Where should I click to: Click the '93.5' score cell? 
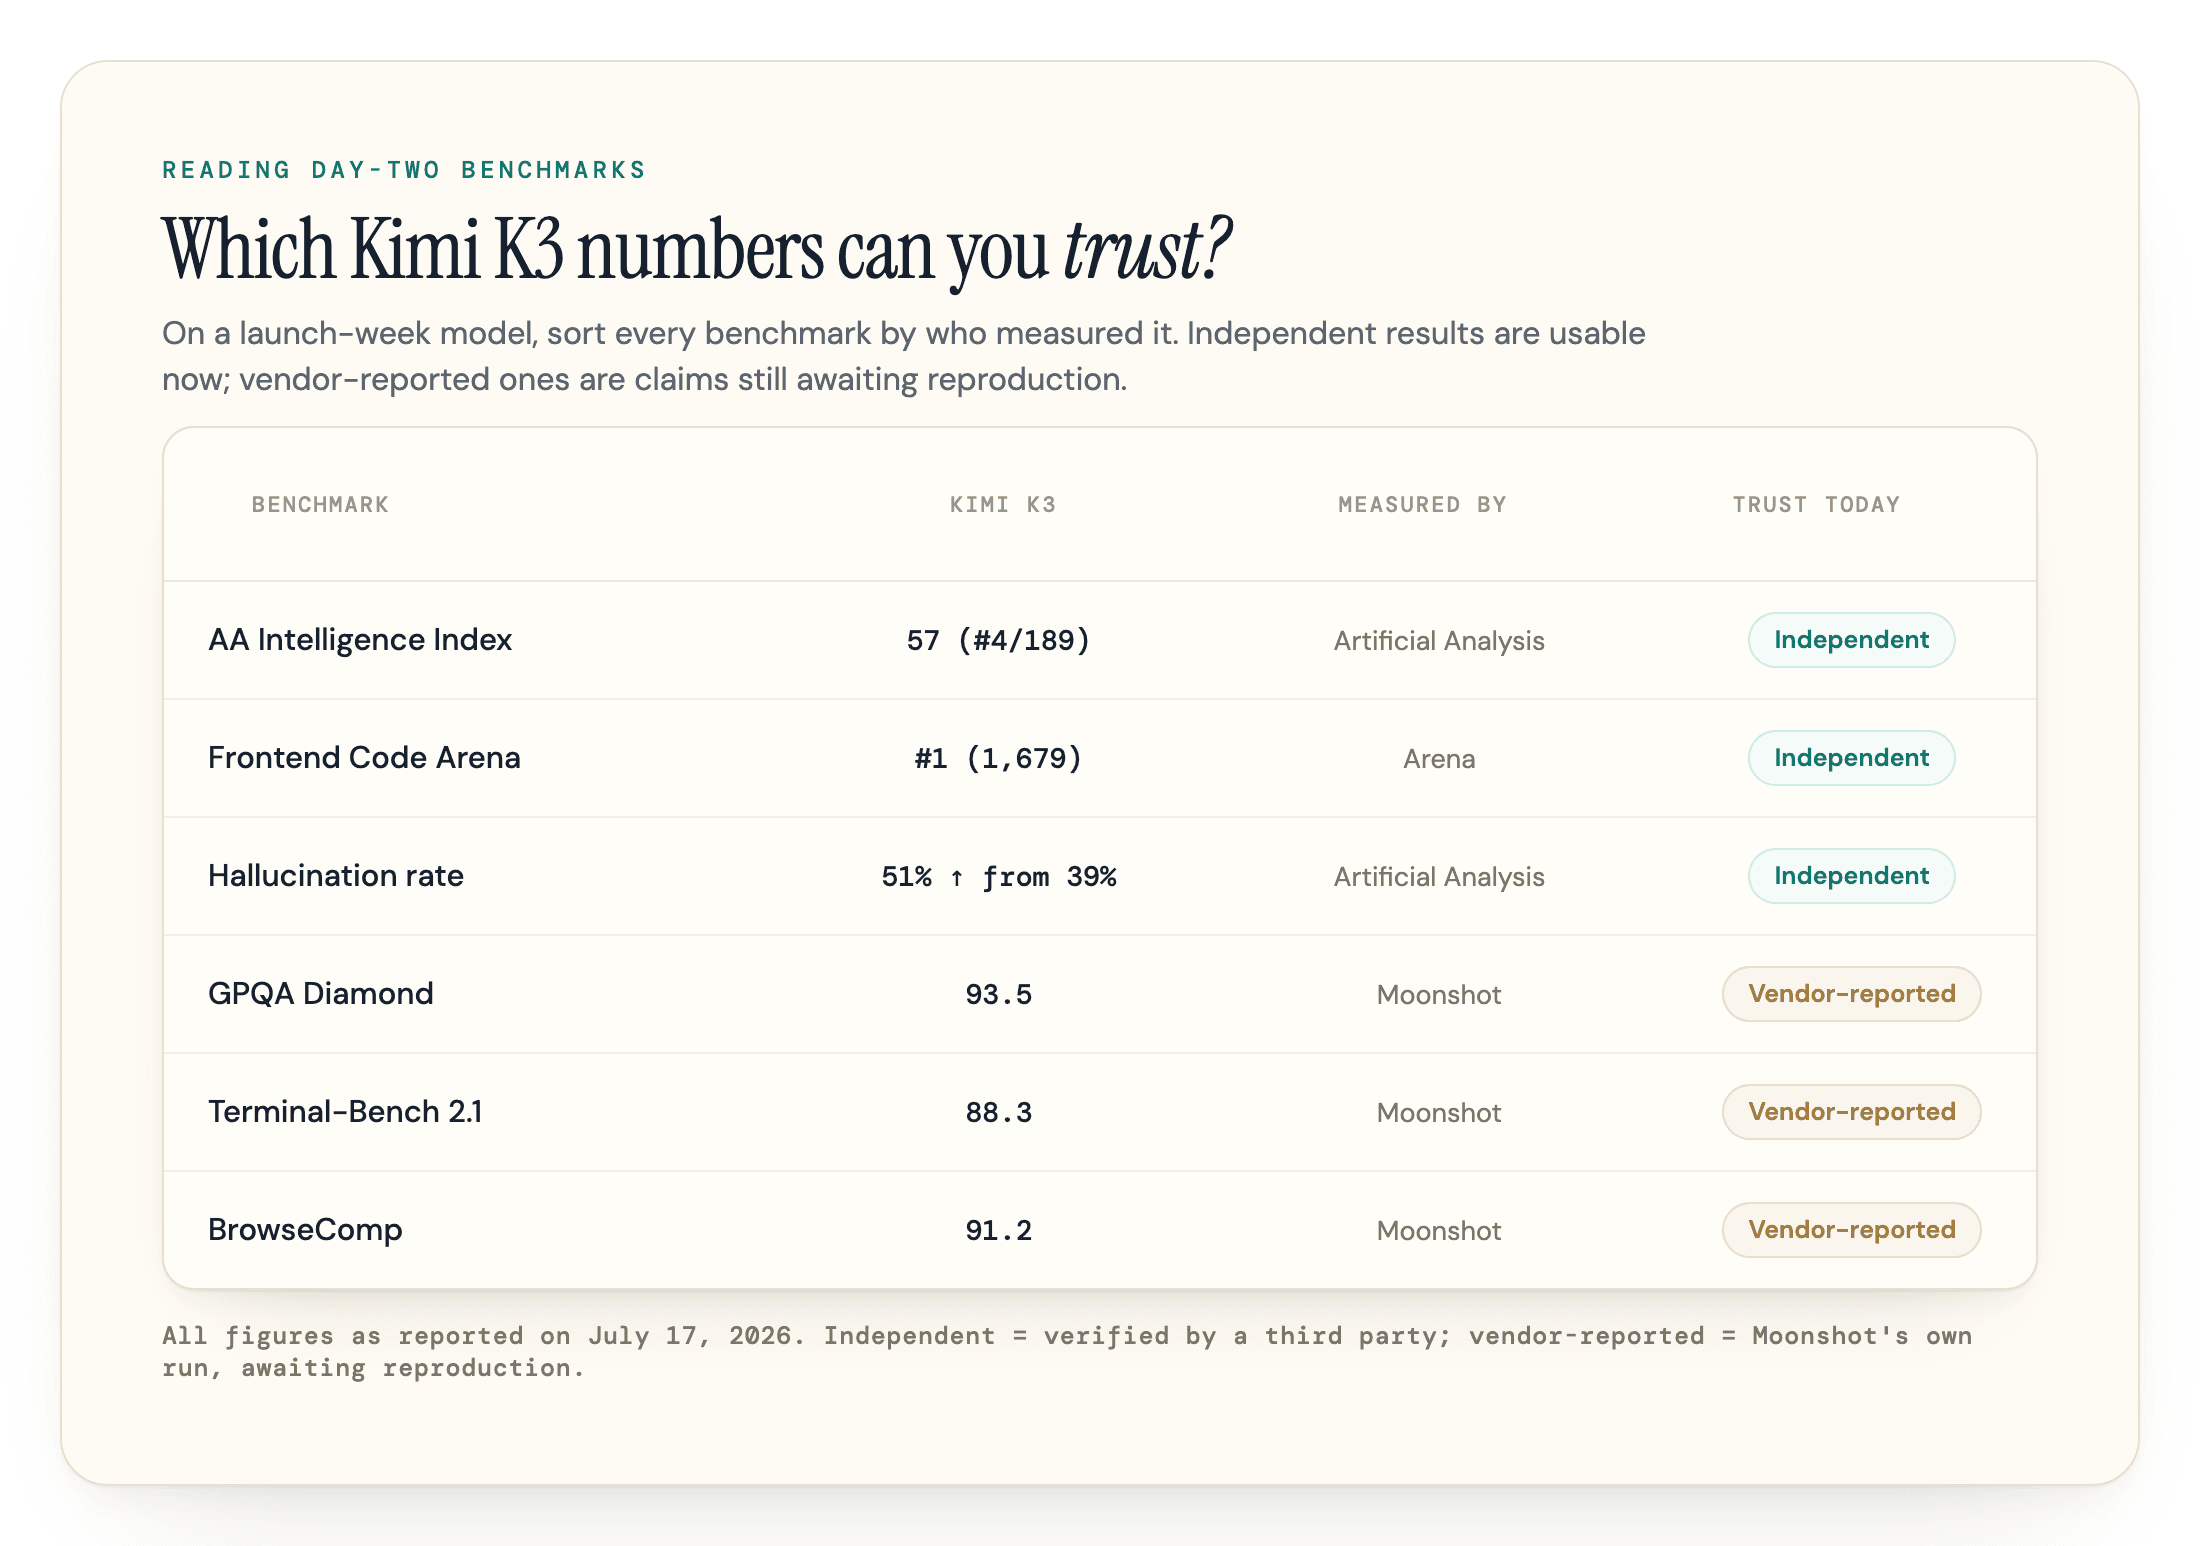[998, 995]
